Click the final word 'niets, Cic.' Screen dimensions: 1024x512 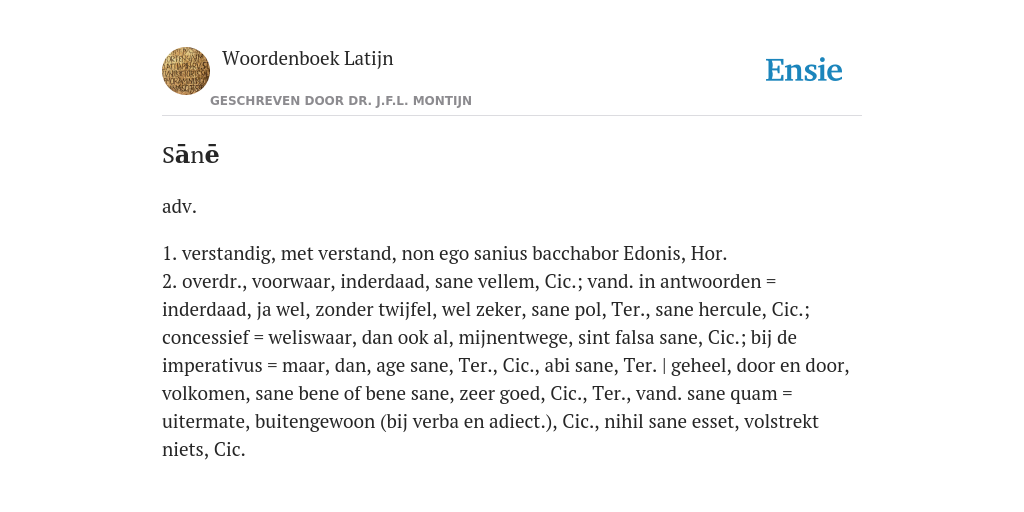tap(204, 450)
